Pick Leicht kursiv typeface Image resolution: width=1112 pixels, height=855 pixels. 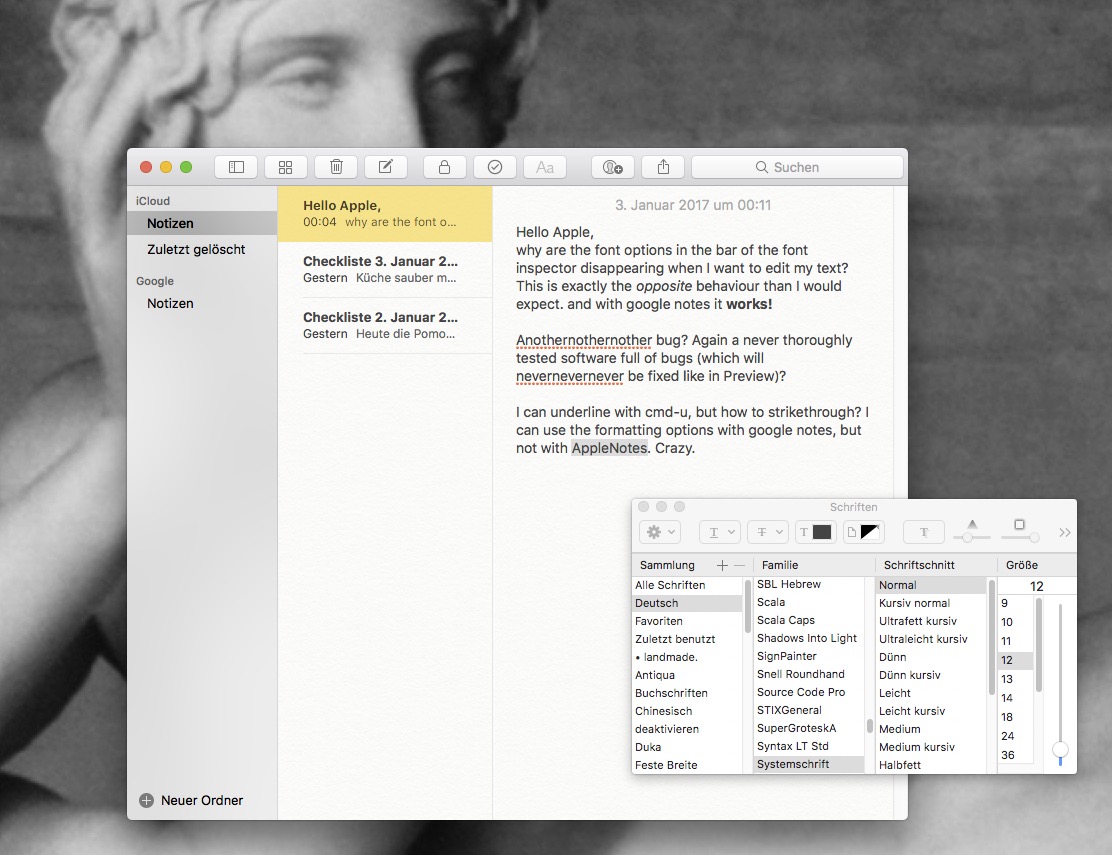coord(931,711)
